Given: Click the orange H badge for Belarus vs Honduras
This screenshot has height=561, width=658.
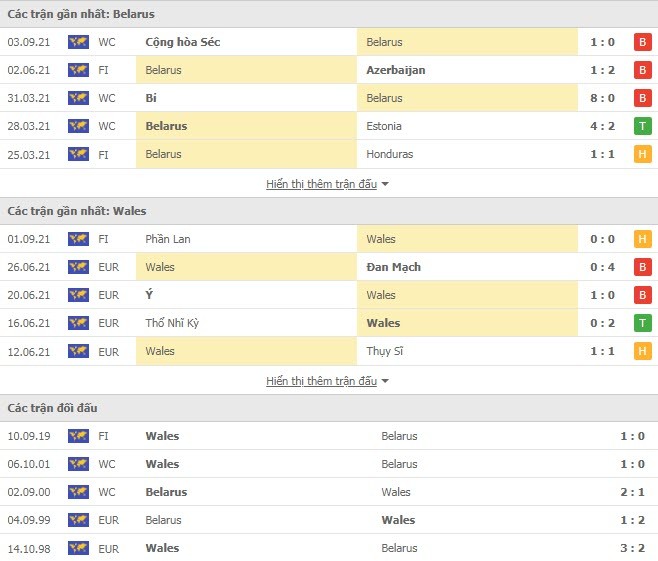Looking at the screenshot, I should tap(642, 154).
